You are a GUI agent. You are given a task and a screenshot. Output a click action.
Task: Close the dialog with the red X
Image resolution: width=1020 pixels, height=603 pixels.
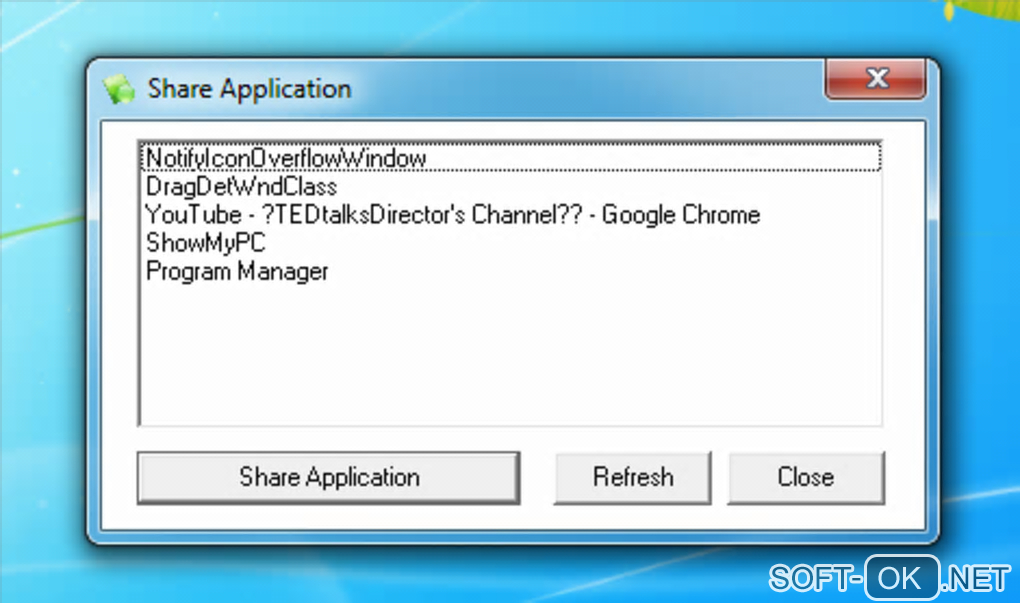pos(876,79)
